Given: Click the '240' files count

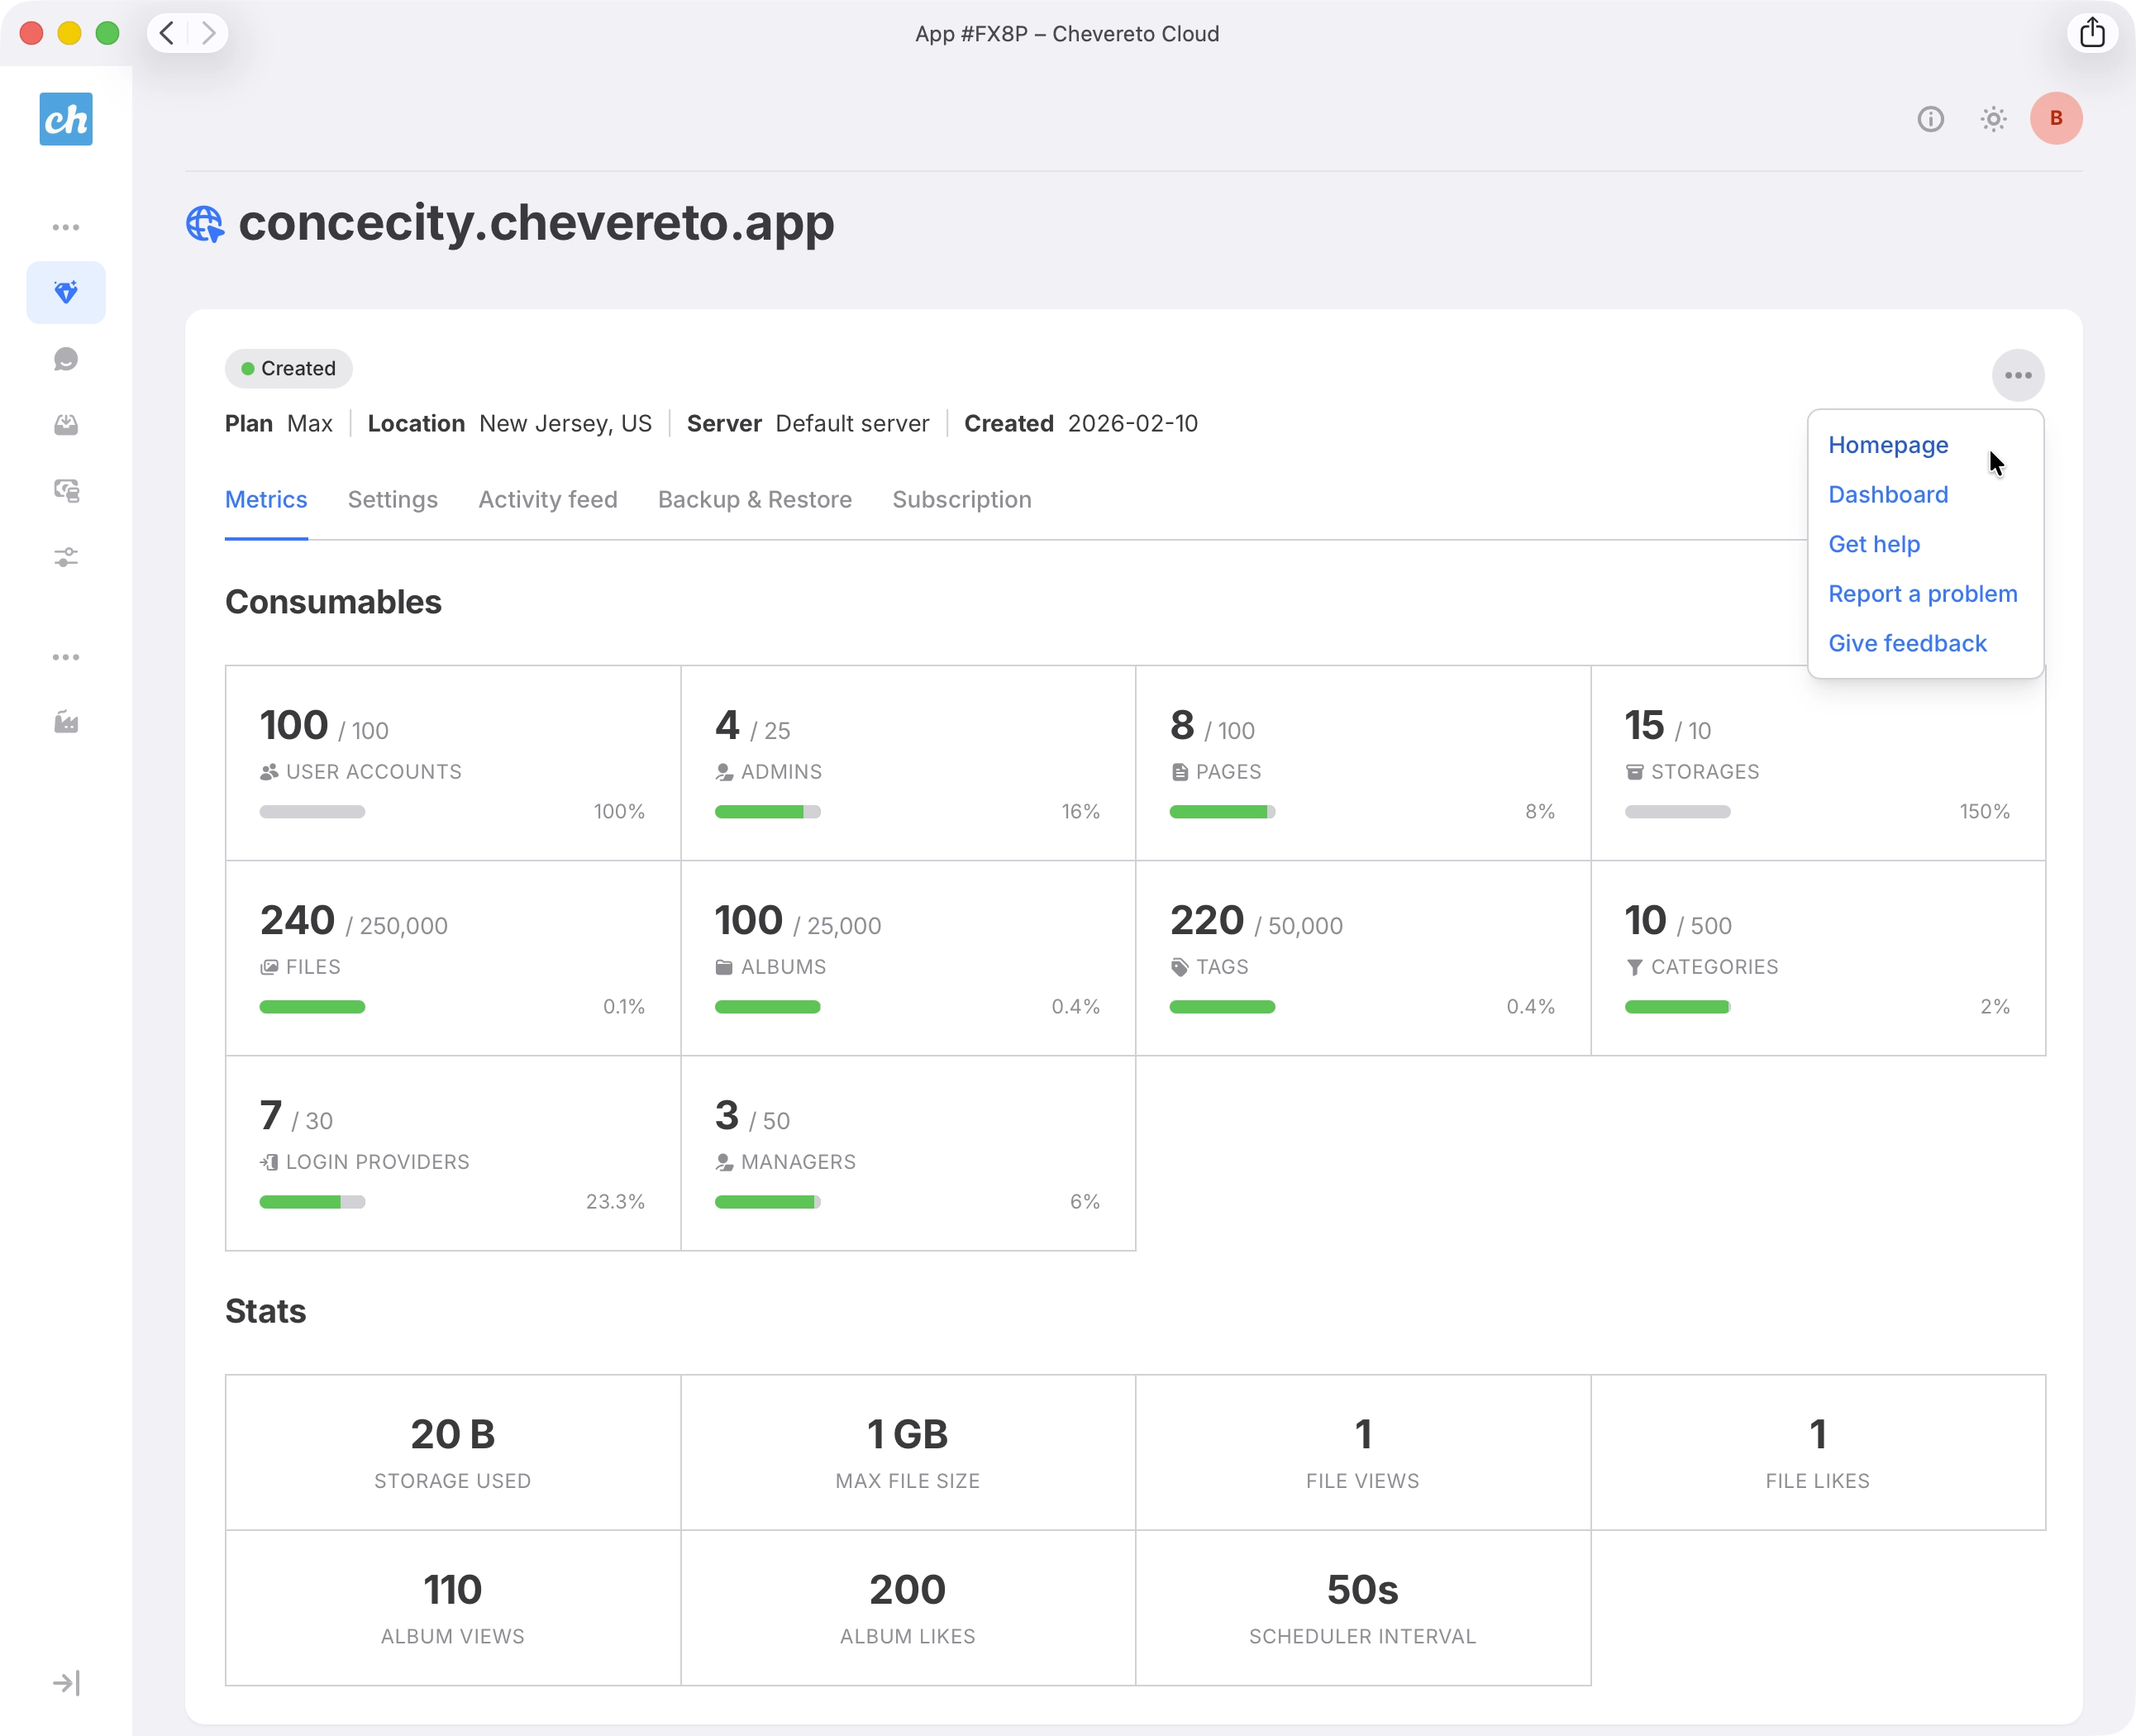Looking at the screenshot, I should (297, 920).
